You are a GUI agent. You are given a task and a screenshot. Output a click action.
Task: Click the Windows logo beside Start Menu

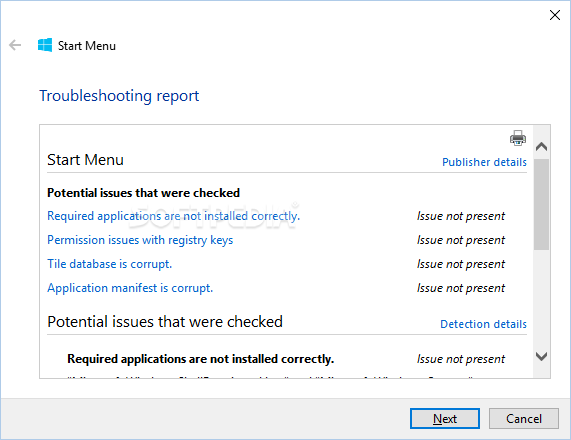point(45,45)
